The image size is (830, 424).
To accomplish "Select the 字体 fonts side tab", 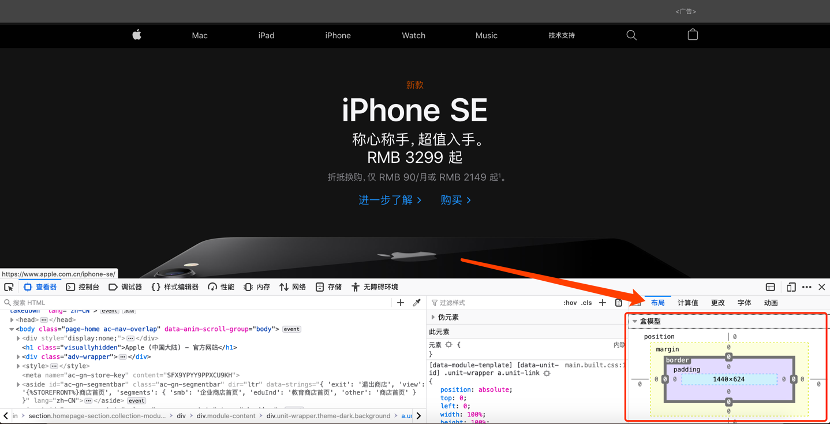I will tap(744, 303).
